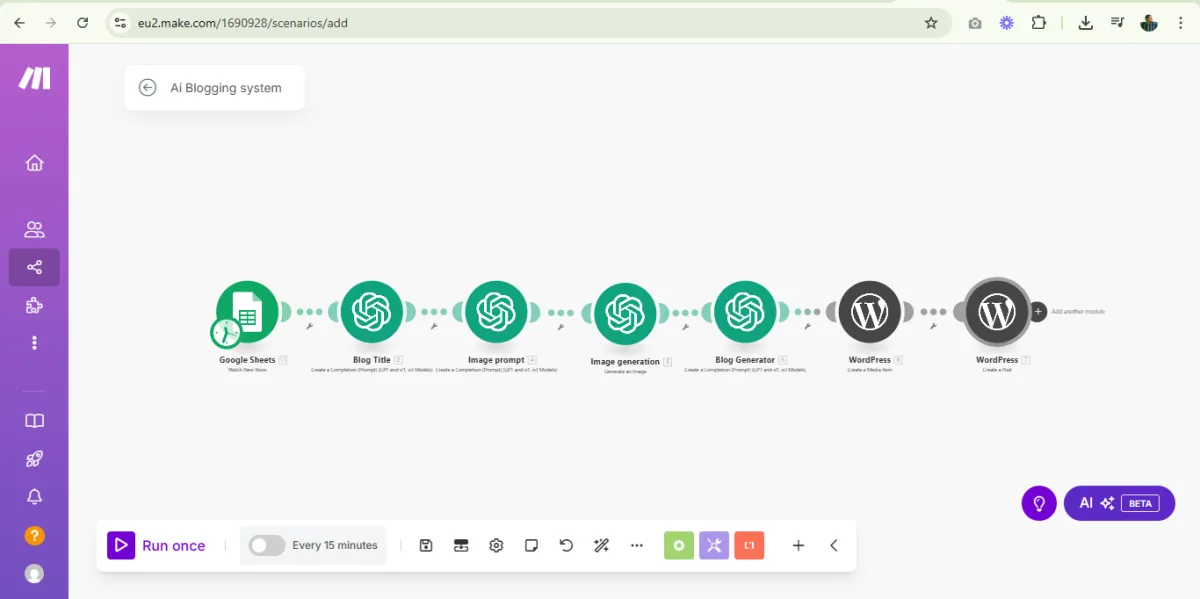Open the Image generation OpenAI module
This screenshot has height=599, width=1200.
(624, 314)
